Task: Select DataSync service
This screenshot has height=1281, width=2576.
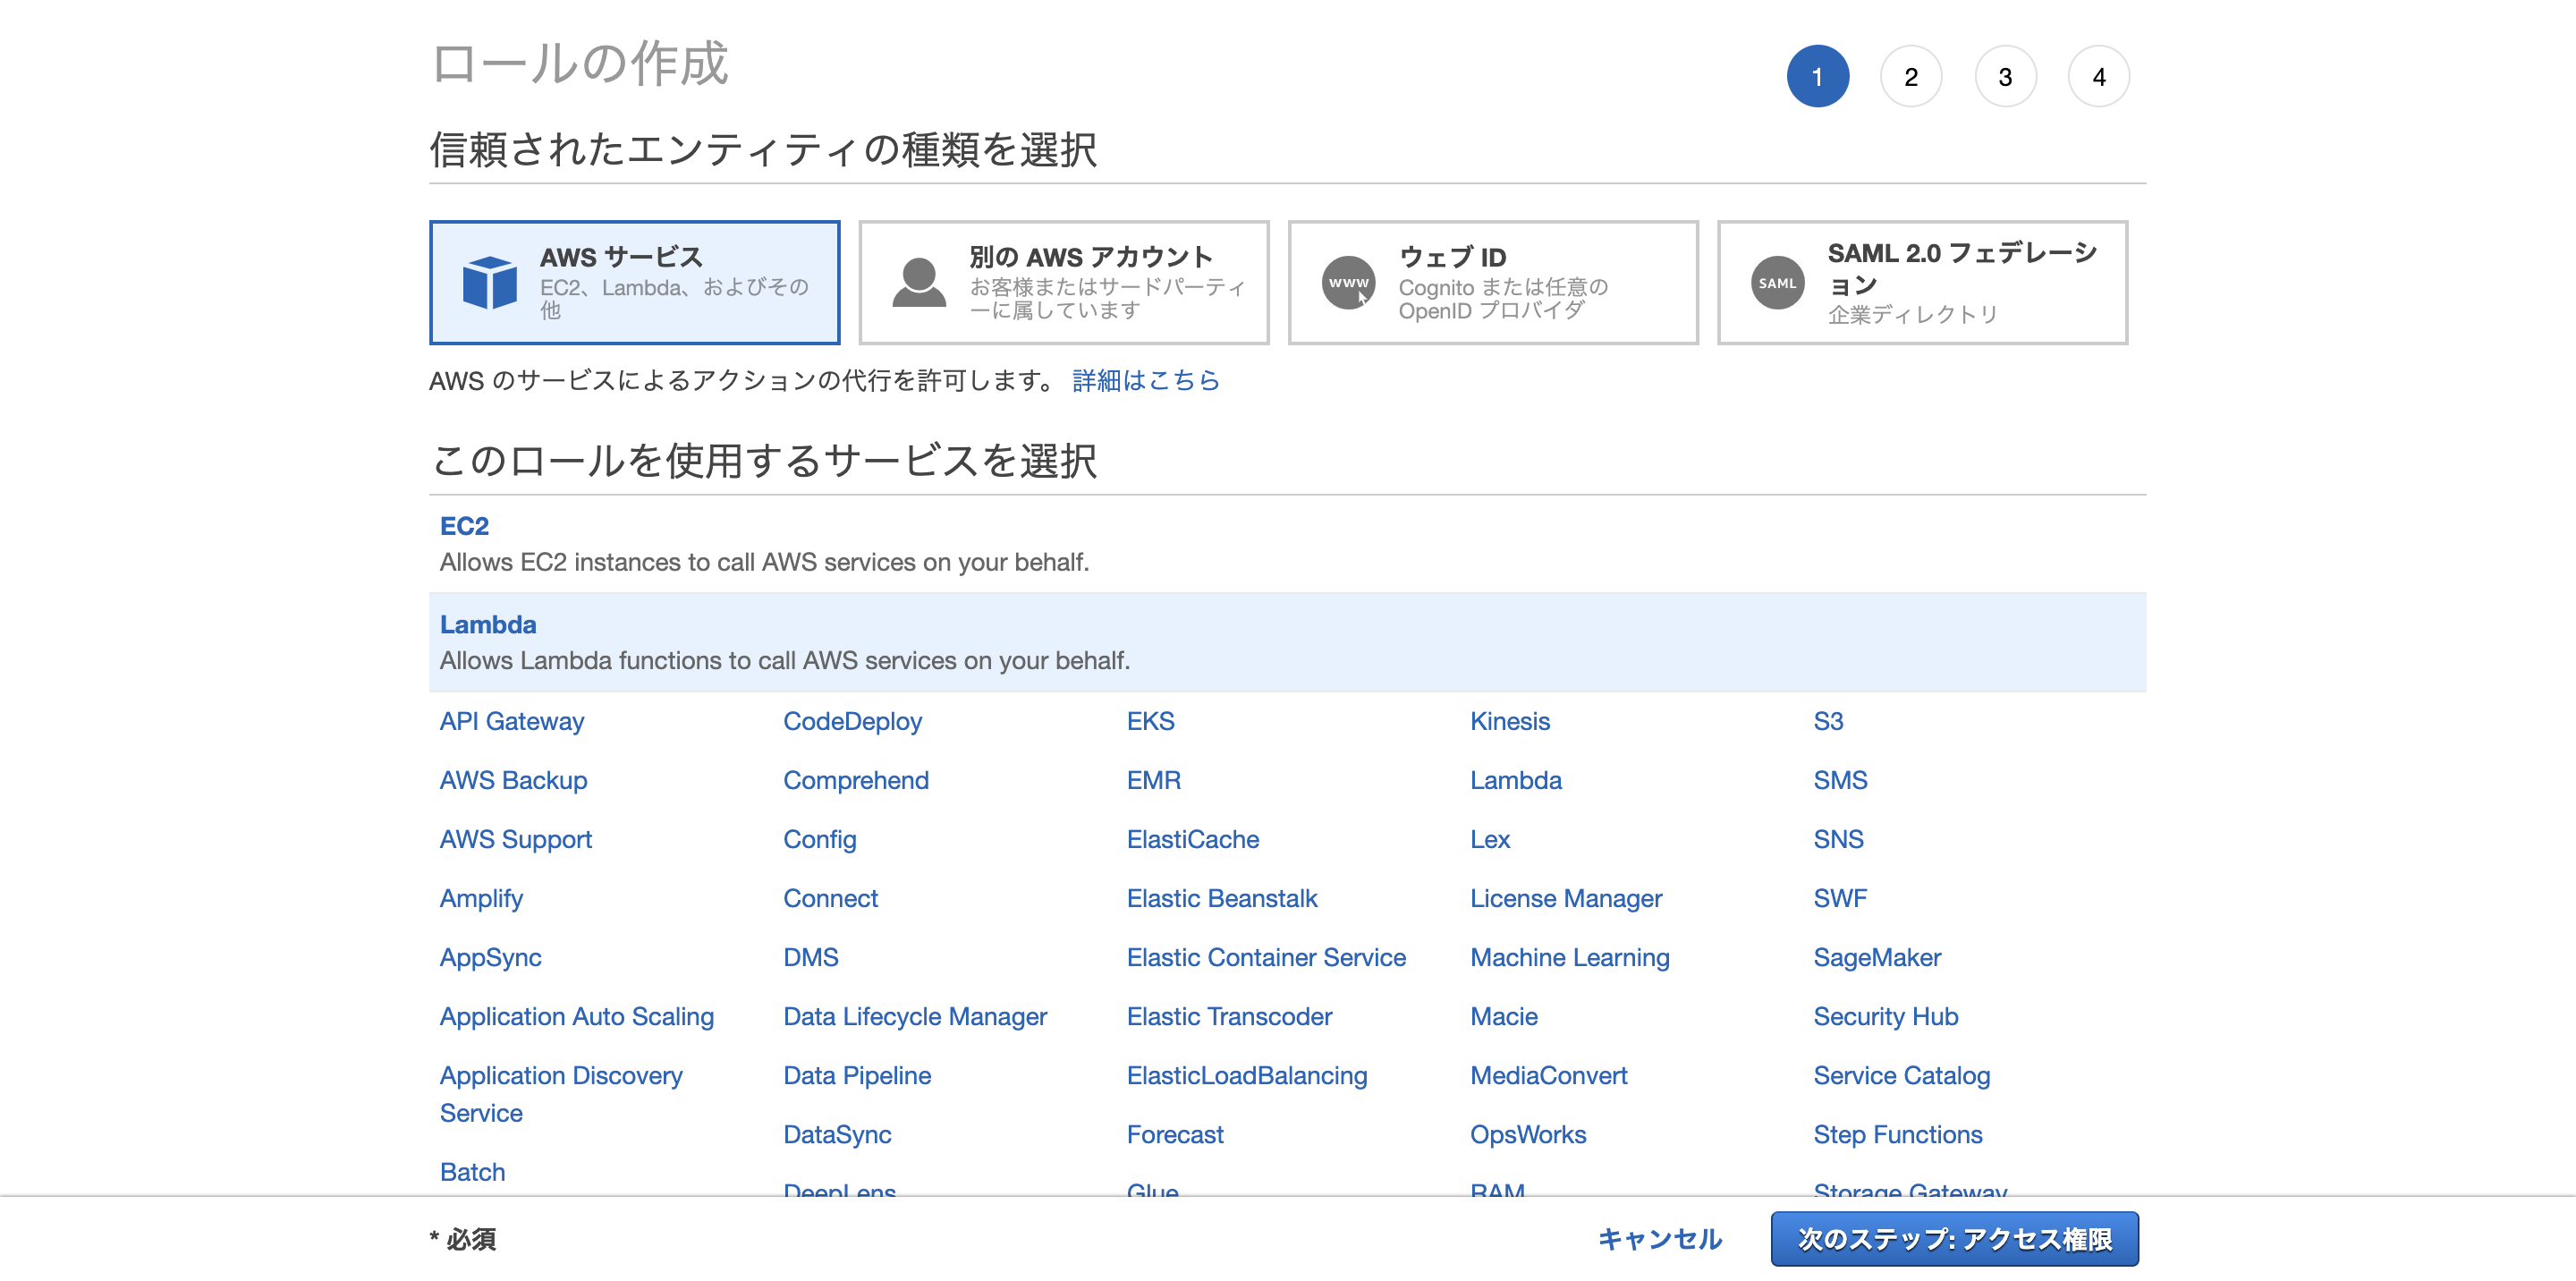Action: (837, 1135)
